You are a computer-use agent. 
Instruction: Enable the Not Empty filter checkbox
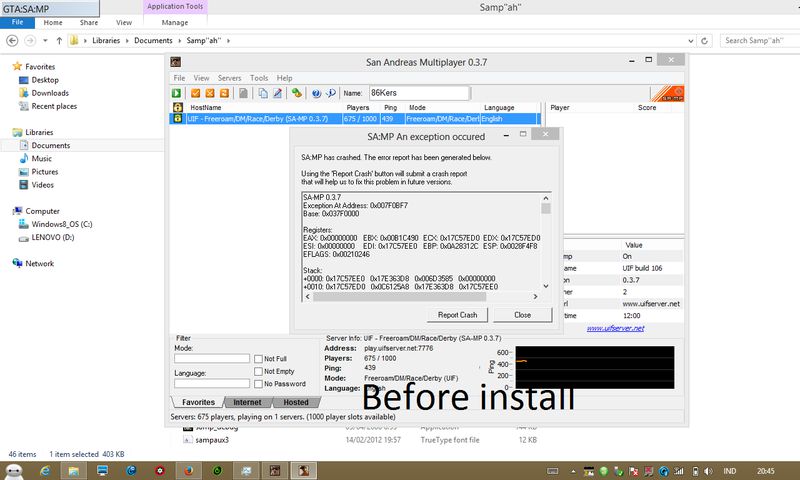point(258,371)
